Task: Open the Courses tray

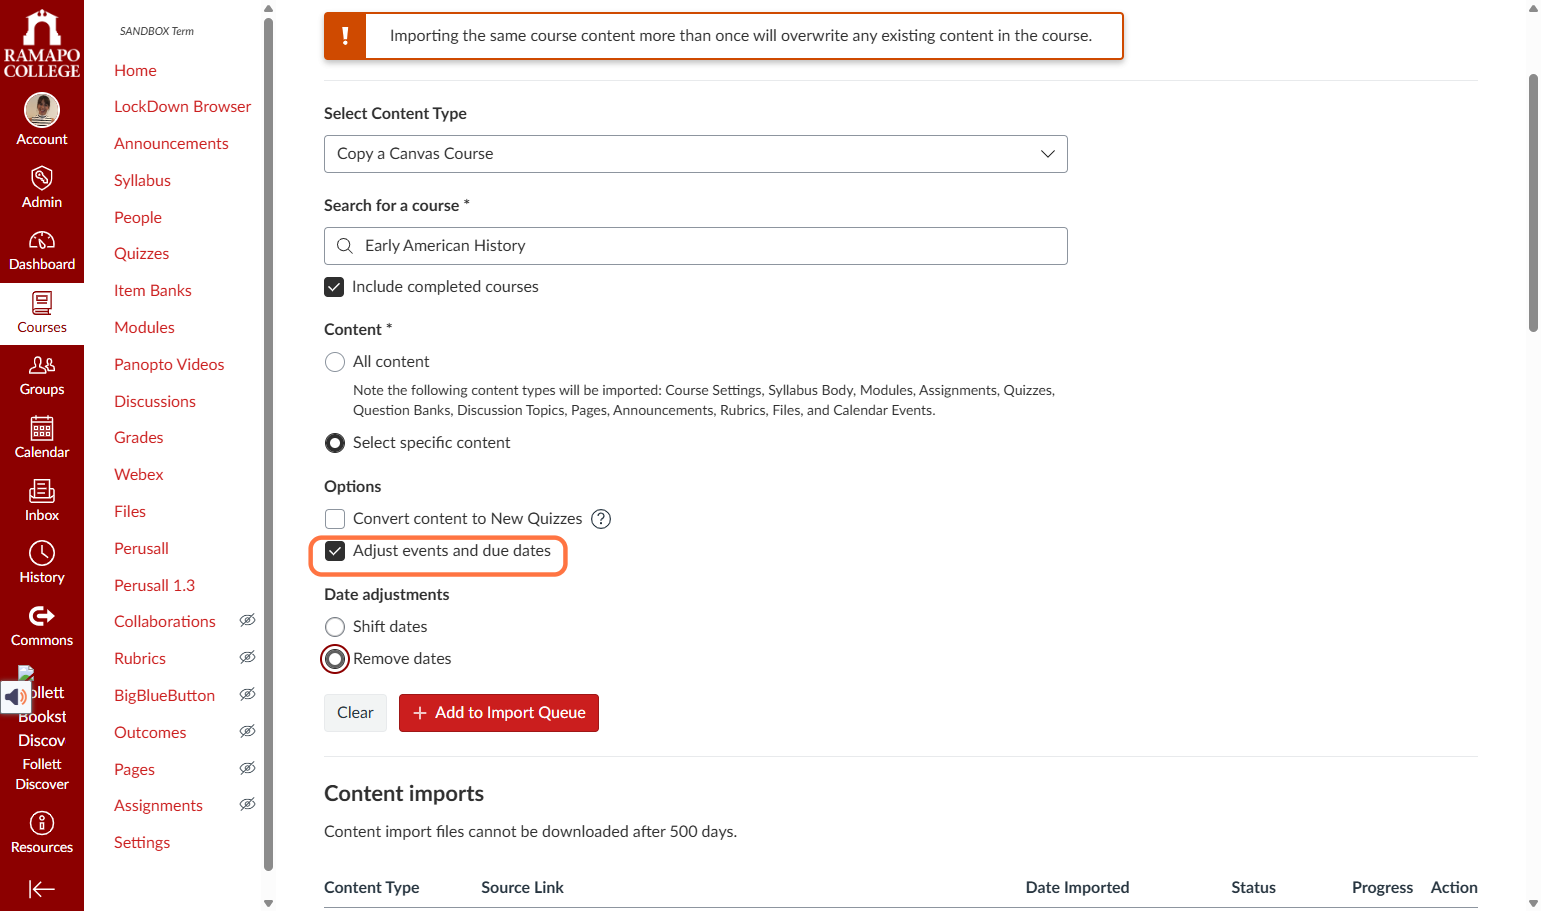Action: (42, 313)
